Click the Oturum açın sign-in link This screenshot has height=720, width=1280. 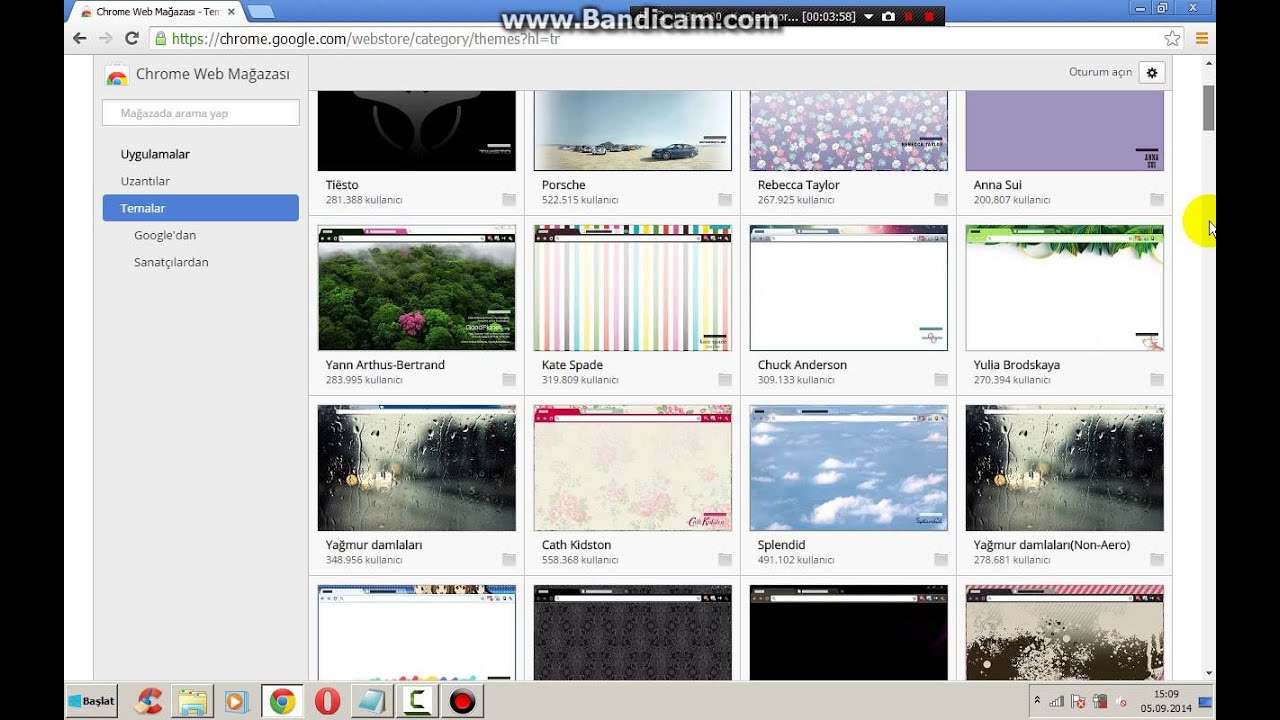(x=1100, y=72)
